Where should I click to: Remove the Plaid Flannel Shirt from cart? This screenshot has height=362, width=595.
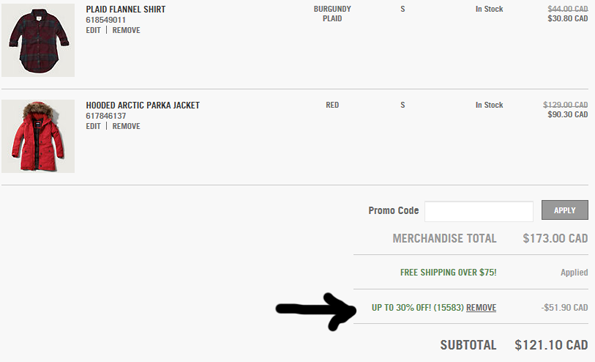pos(126,30)
